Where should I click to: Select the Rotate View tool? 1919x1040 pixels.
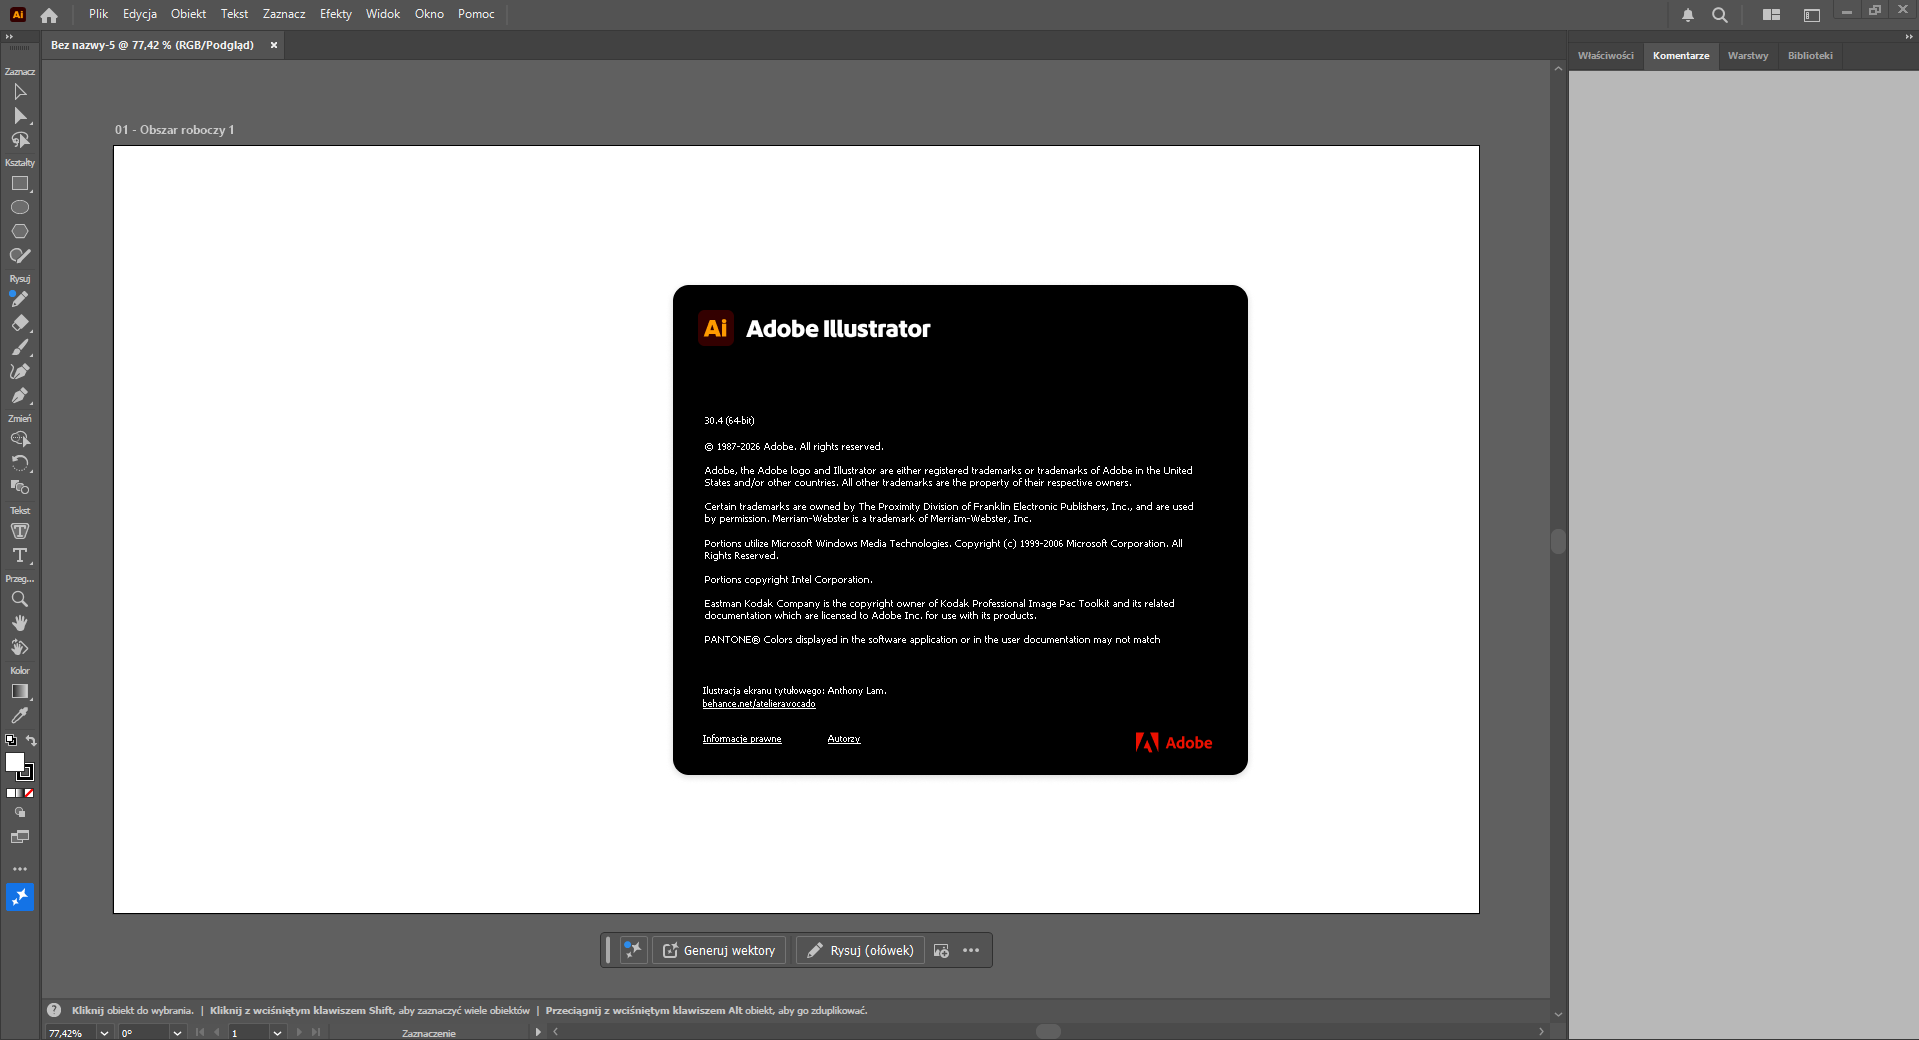pyautogui.click(x=20, y=647)
